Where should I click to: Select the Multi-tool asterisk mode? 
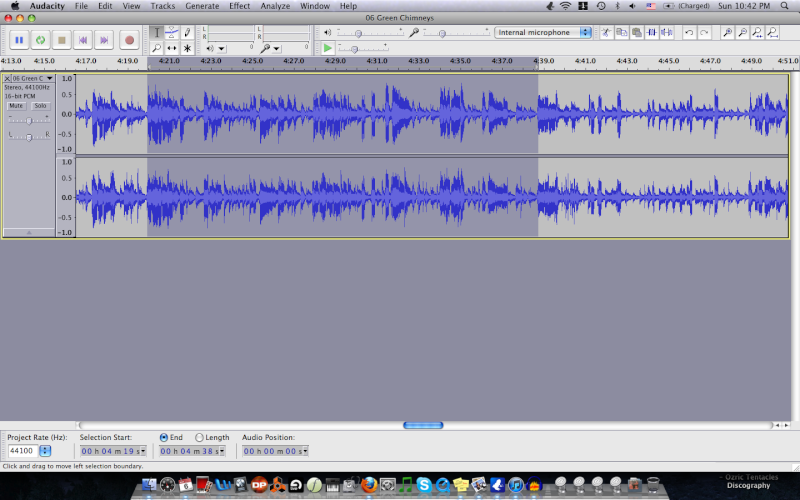click(187, 48)
